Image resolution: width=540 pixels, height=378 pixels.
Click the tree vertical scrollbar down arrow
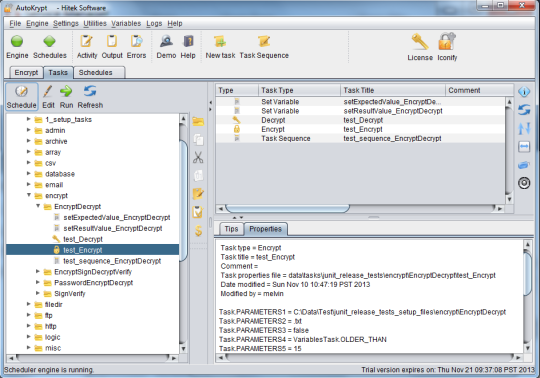(x=183, y=349)
